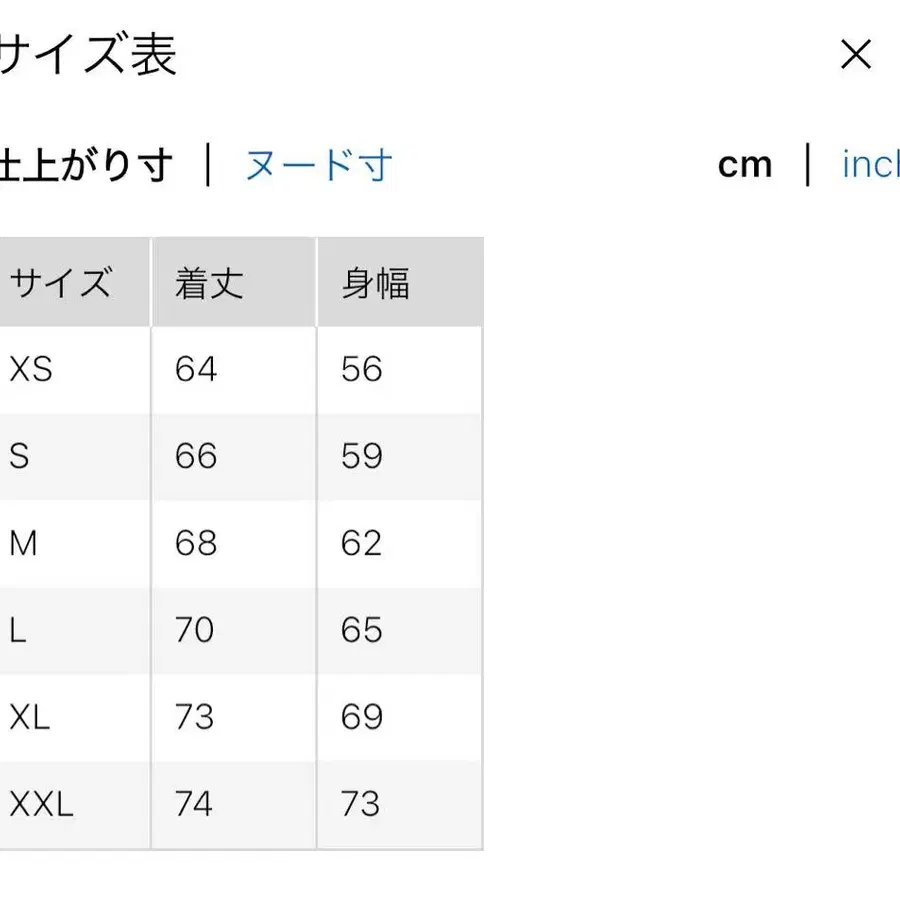Select the XS size row
The height and width of the screenshot is (900, 900).
(x=29, y=368)
